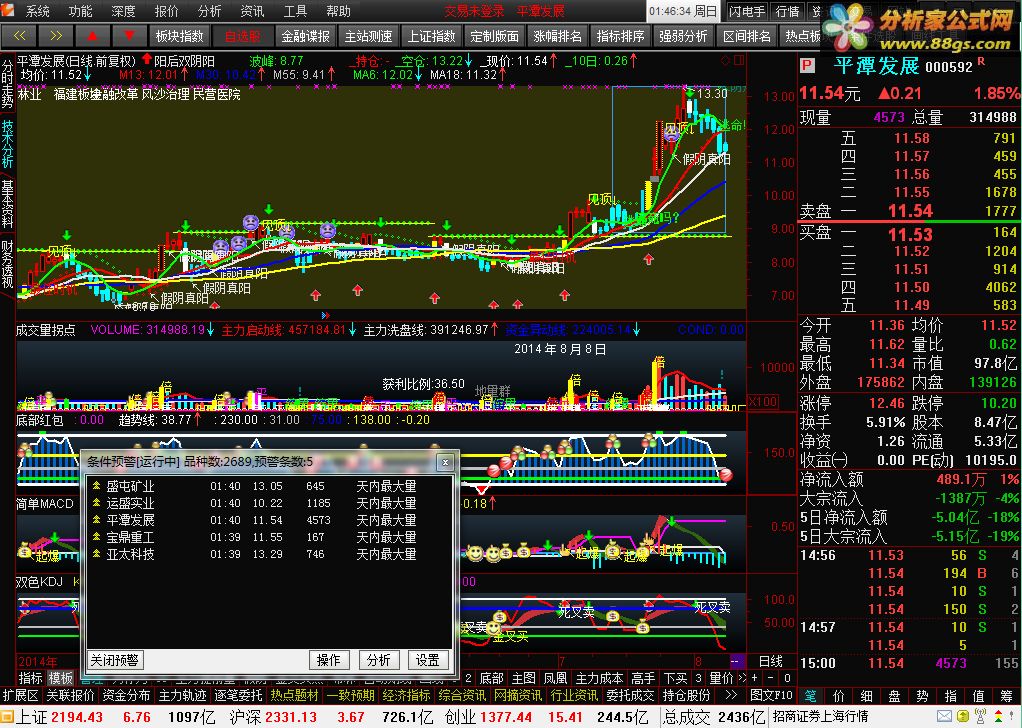This screenshot has height=728, width=1022.
Task: Switch to the 技术分析 vertical side tab
Action: pos(7,143)
